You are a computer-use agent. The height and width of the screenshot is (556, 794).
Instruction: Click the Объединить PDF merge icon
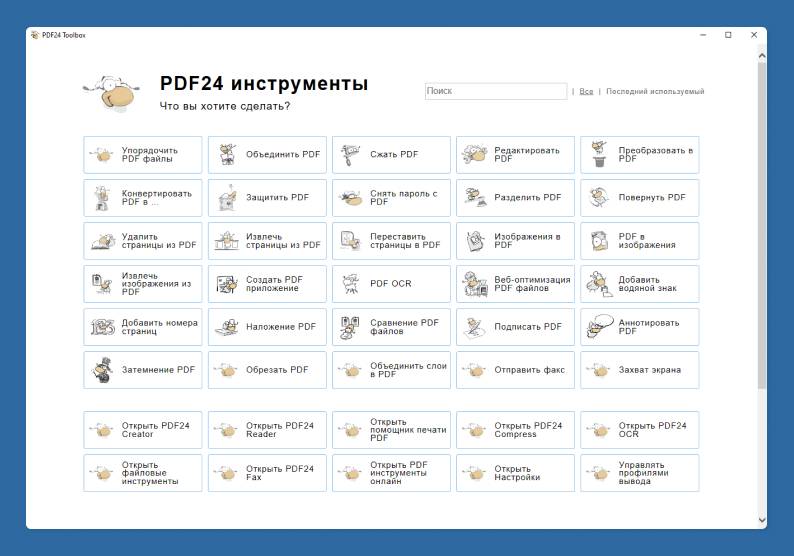point(227,155)
